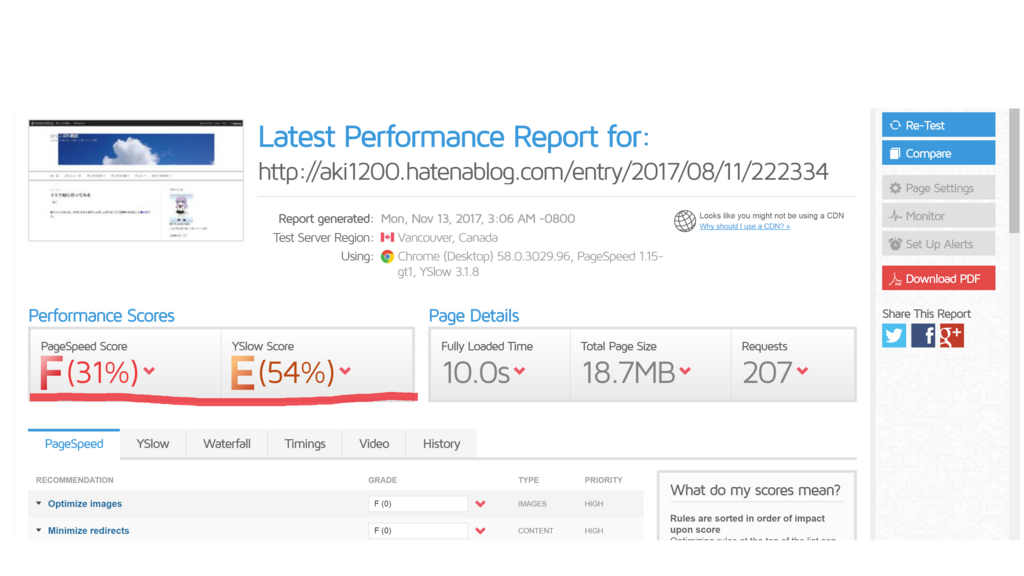Screen dimensions: 1024x576
Task: Expand YSlow Score arrow
Action: pyautogui.click(x=345, y=371)
